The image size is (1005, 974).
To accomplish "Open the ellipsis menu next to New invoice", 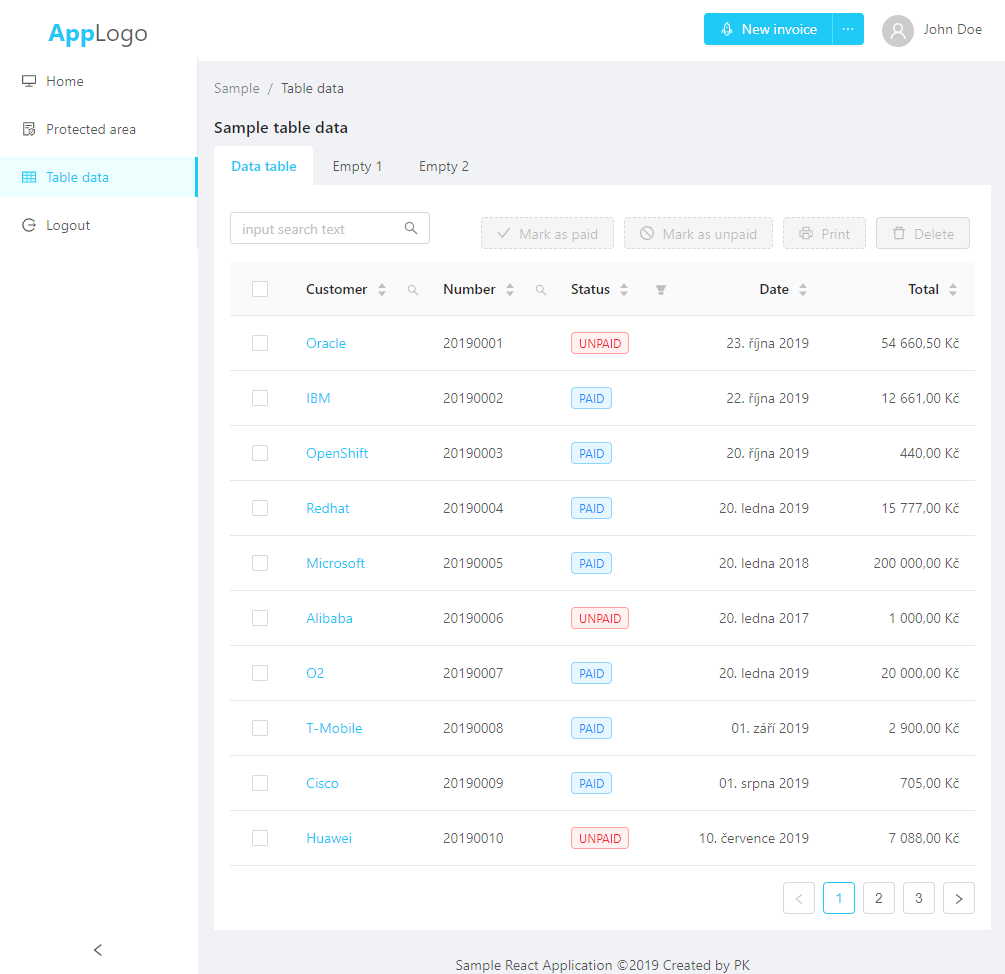I will pos(848,29).
